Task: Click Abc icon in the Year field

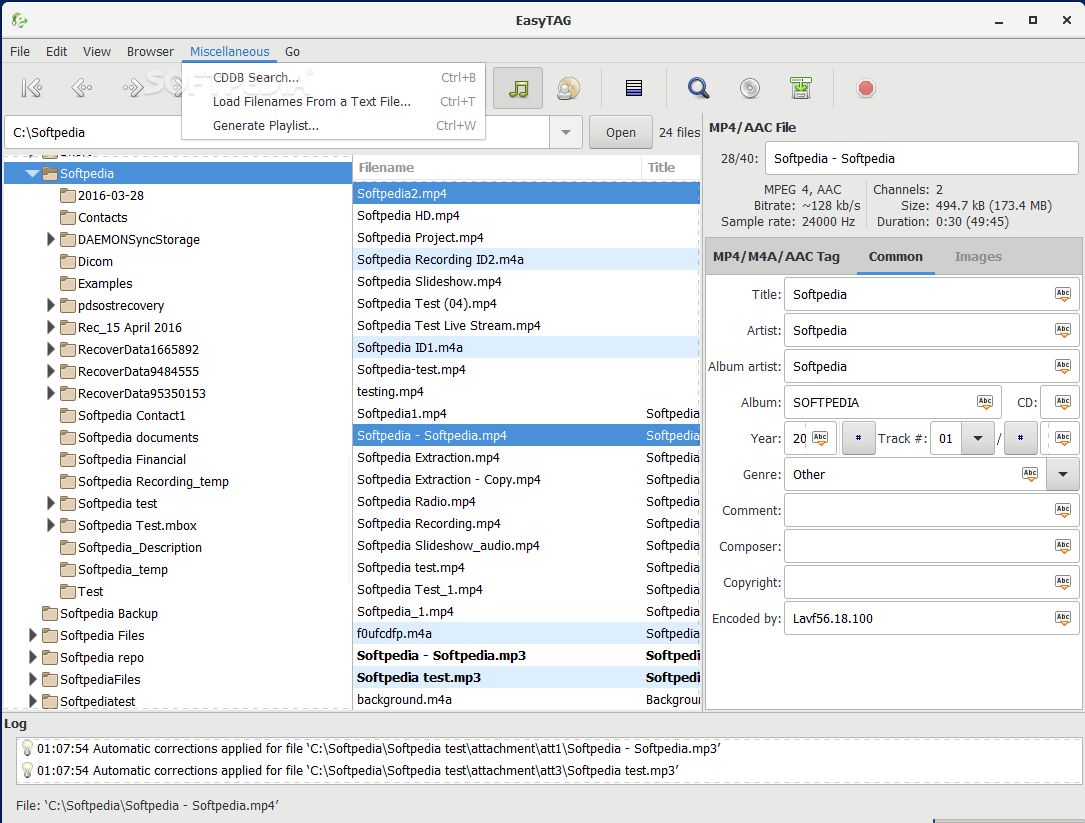Action: coord(820,438)
